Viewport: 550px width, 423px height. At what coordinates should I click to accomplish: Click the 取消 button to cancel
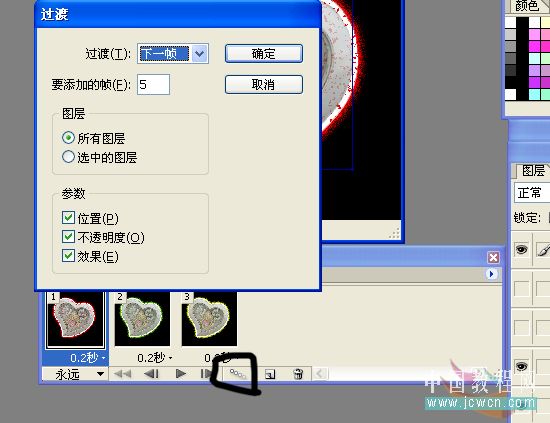tap(264, 85)
